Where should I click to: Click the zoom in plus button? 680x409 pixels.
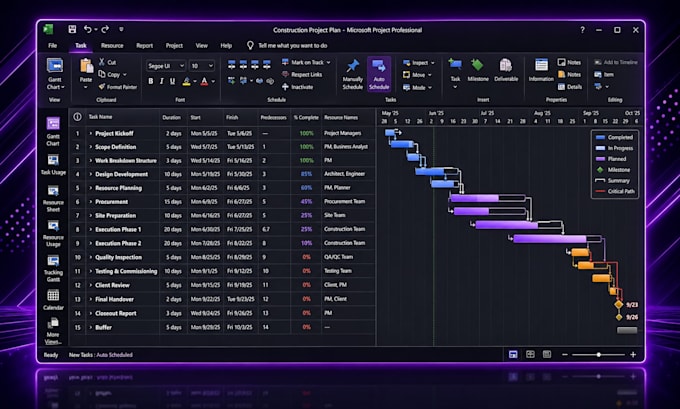tap(633, 355)
